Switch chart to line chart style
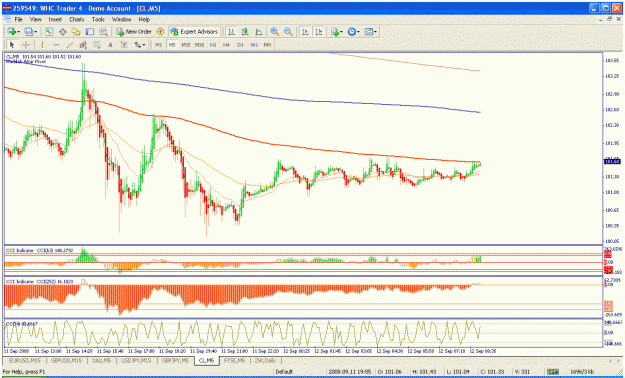 pos(259,32)
